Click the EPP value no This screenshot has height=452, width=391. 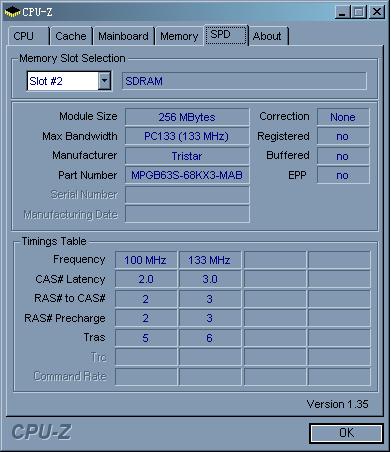[x=343, y=175]
